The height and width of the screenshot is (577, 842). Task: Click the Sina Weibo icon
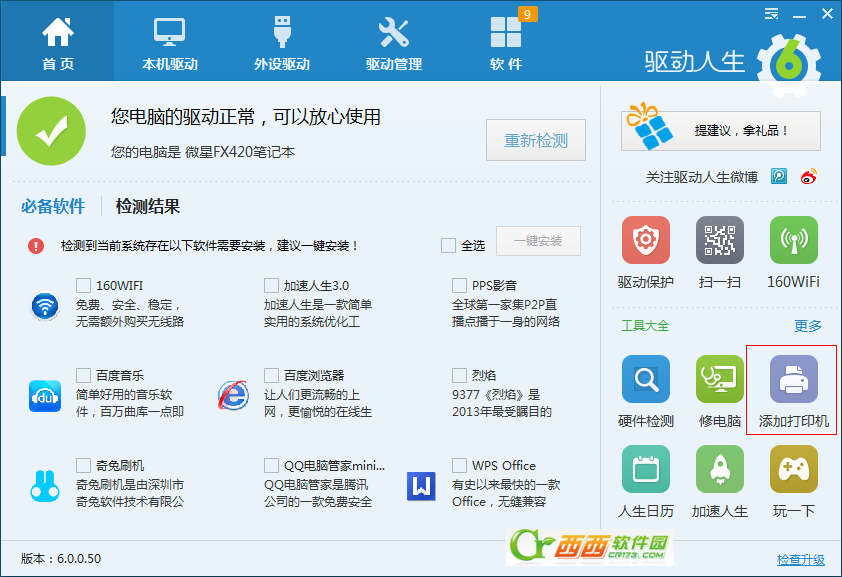[x=809, y=176]
